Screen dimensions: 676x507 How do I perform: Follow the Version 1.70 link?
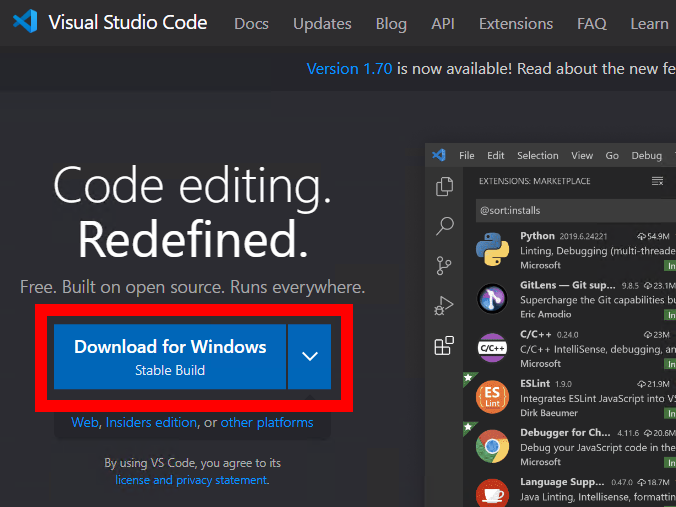tap(349, 69)
